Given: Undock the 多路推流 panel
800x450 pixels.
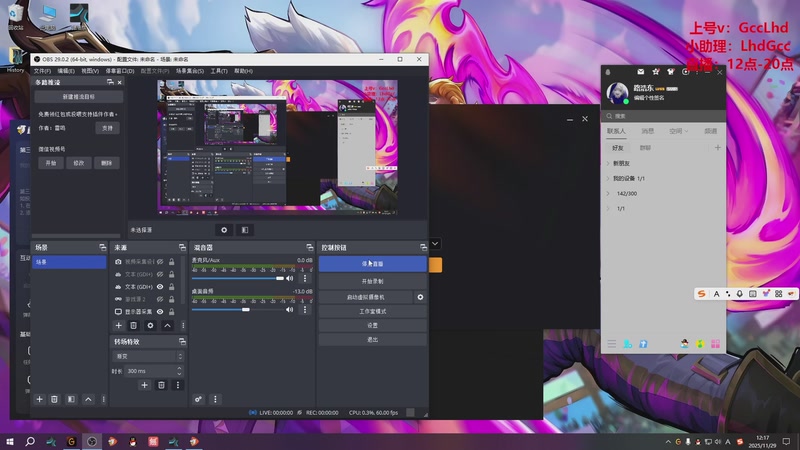Looking at the screenshot, I should coord(110,82).
